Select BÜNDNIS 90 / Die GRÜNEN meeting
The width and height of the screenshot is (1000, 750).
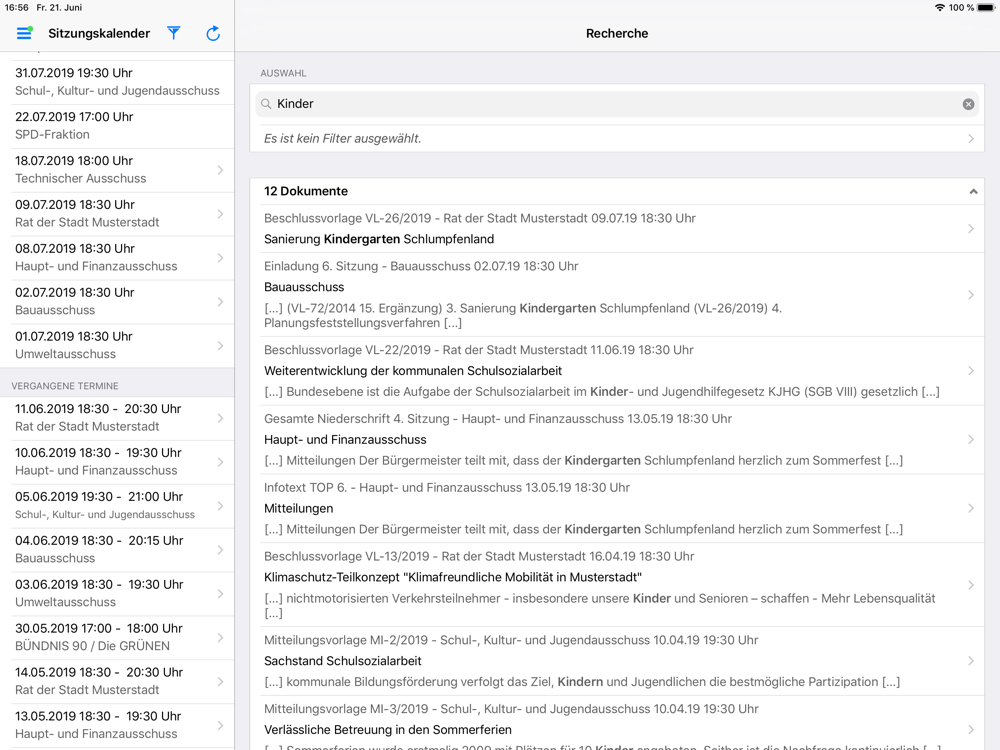pos(117,637)
